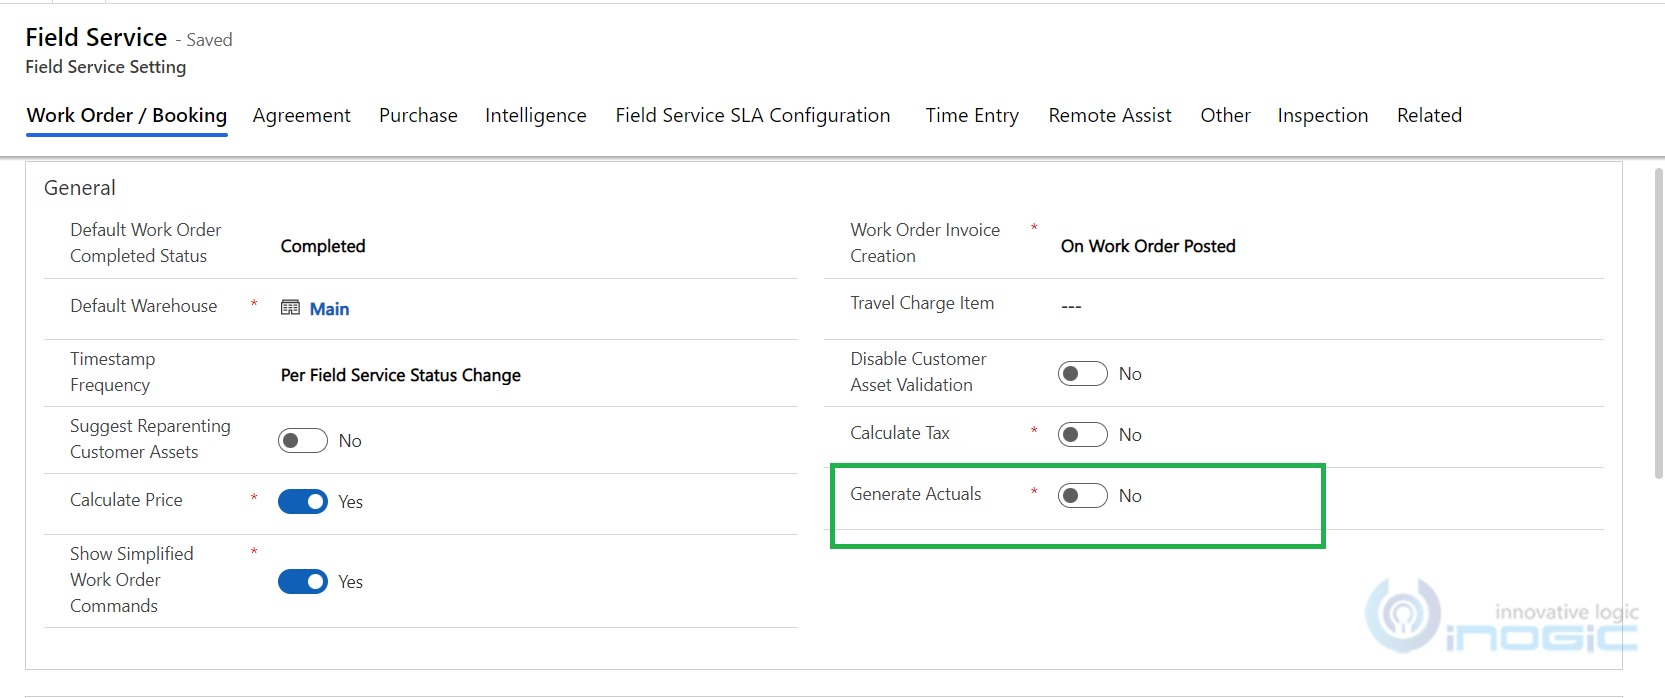Open Field Service SLA Configuration tab
The width and height of the screenshot is (1665, 698).
pyautogui.click(x=753, y=115)
